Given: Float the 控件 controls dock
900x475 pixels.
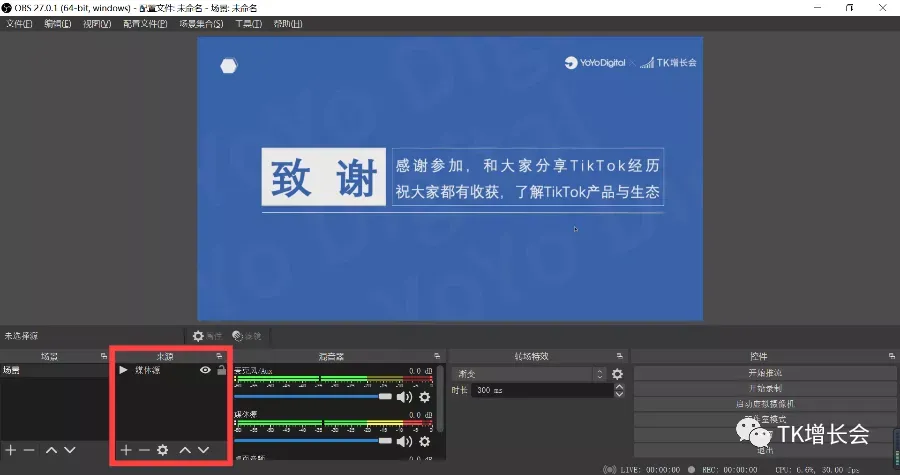Looking at the screenshot, I should coord(891,356).
